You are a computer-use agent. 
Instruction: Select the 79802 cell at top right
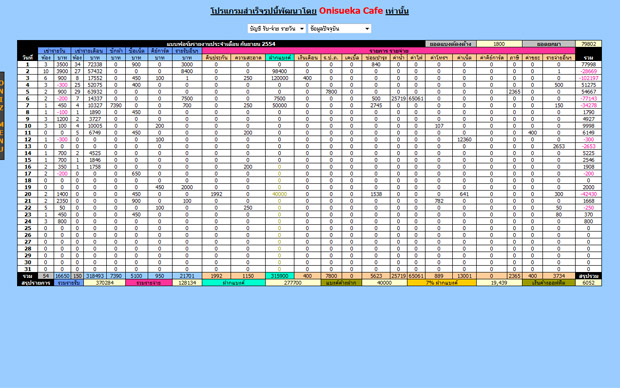[x=588, y=44]
